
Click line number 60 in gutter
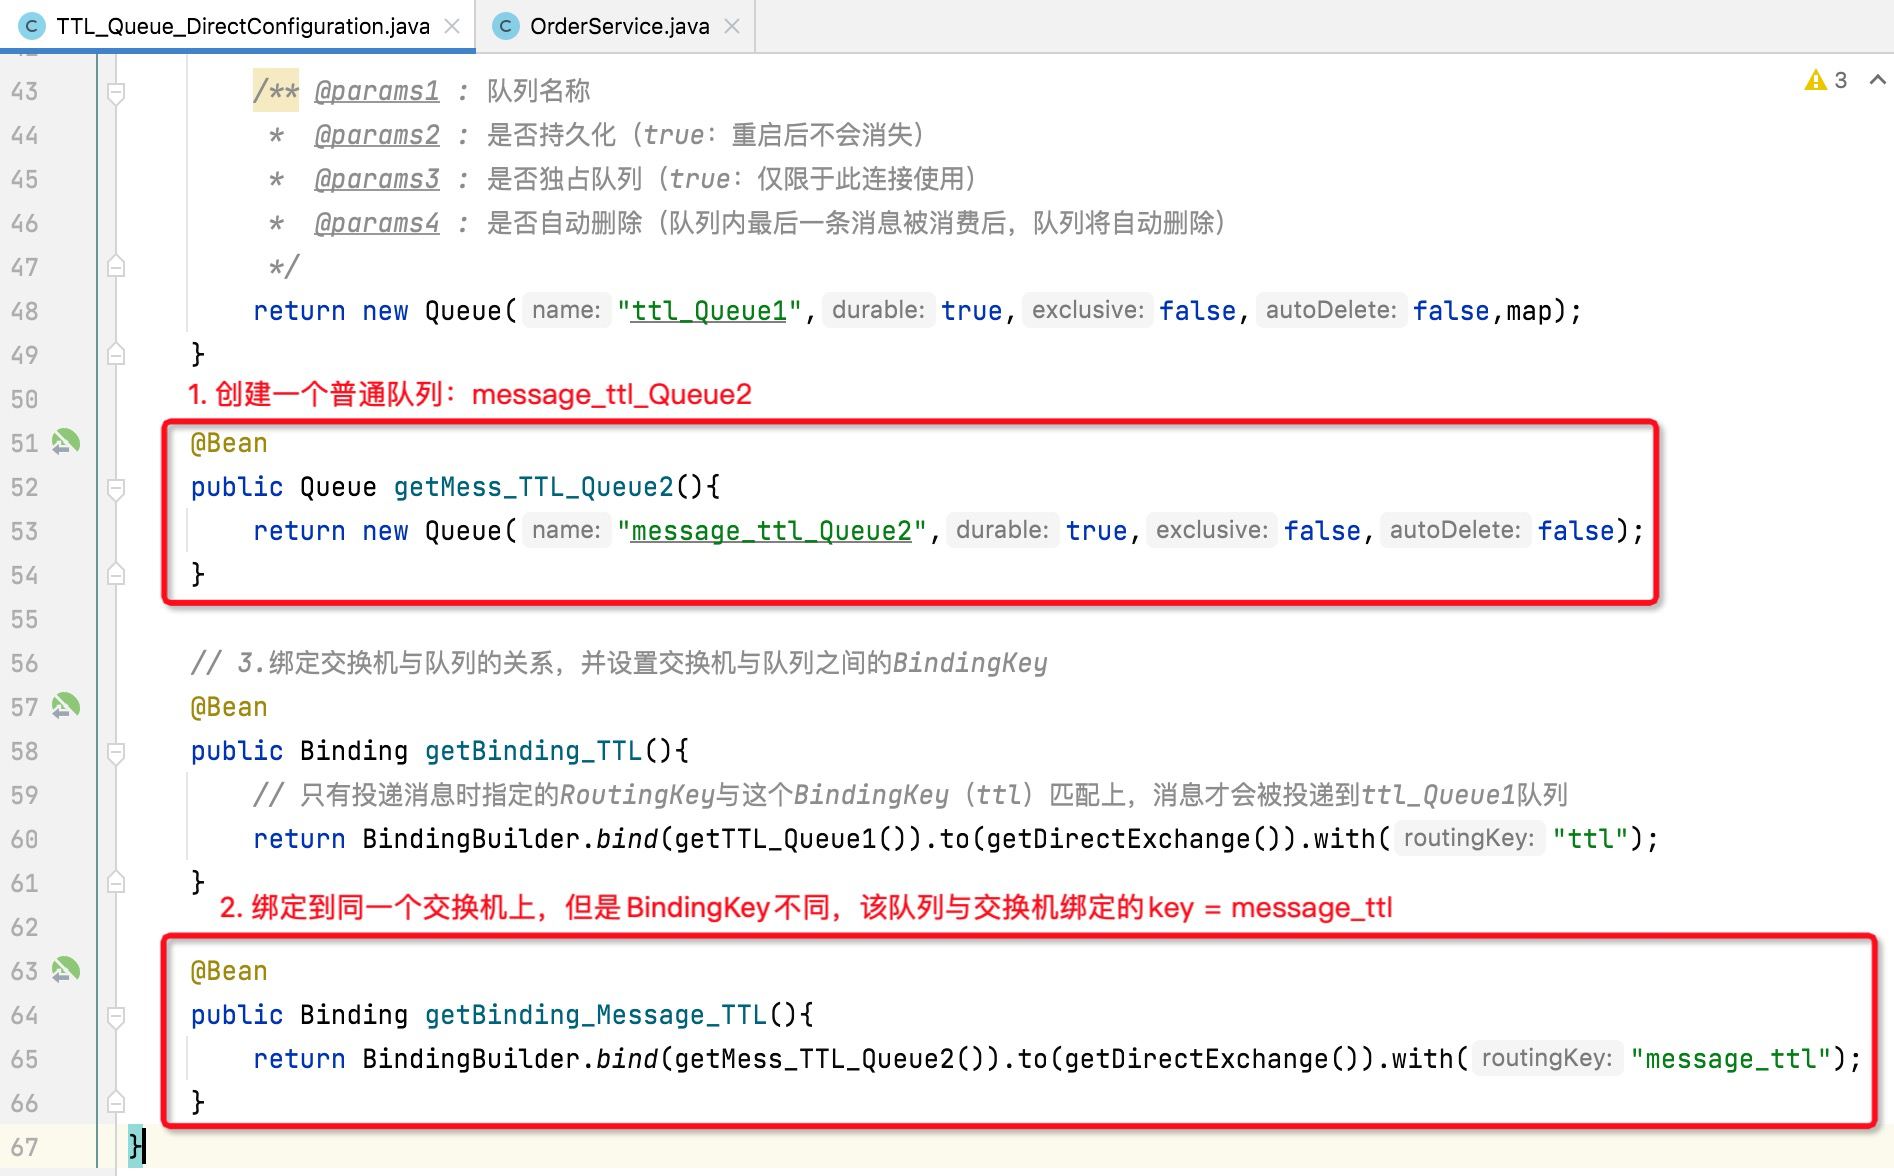(x=24, y=839)
